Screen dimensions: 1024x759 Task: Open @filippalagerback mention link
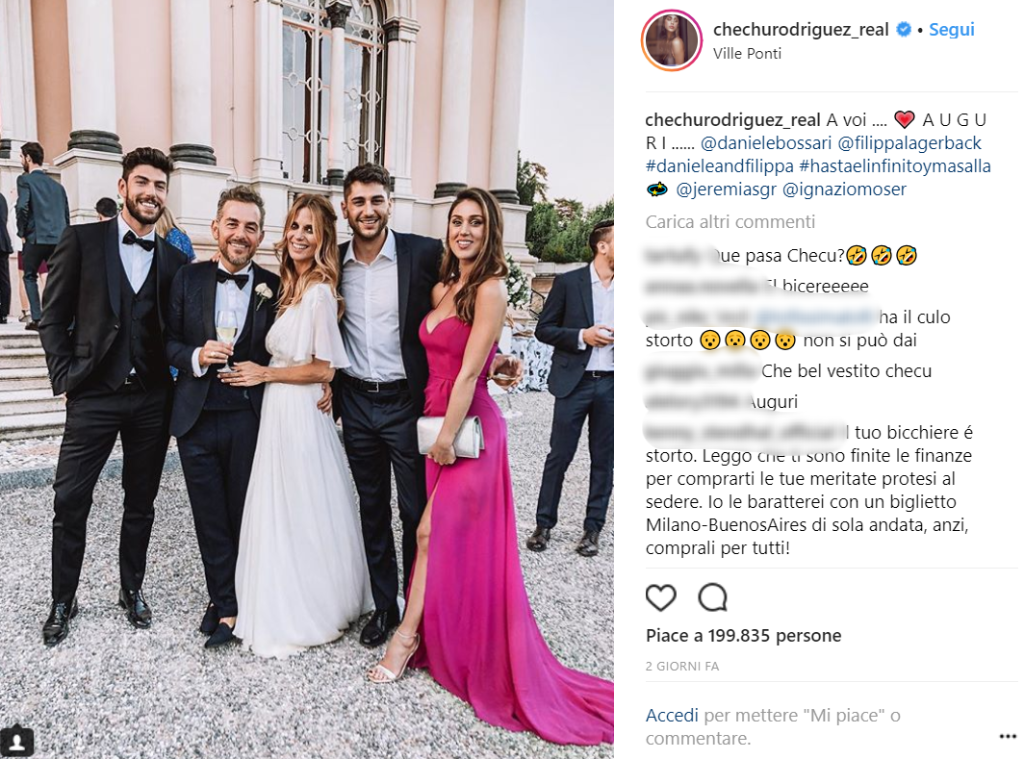tap(909, 143)
